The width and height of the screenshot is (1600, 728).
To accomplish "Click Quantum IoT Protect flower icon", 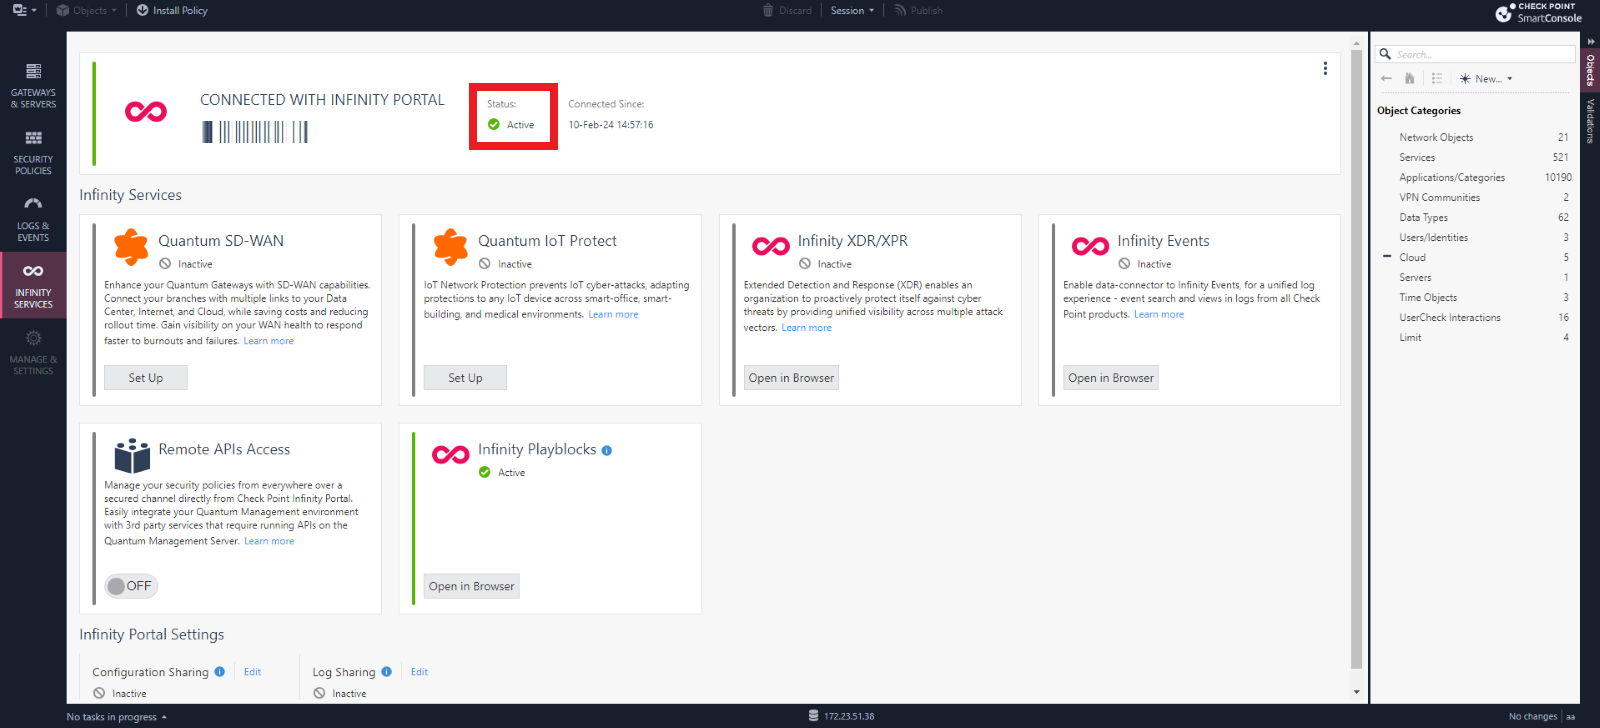I will pyautogui.click(x=451, y=246).
